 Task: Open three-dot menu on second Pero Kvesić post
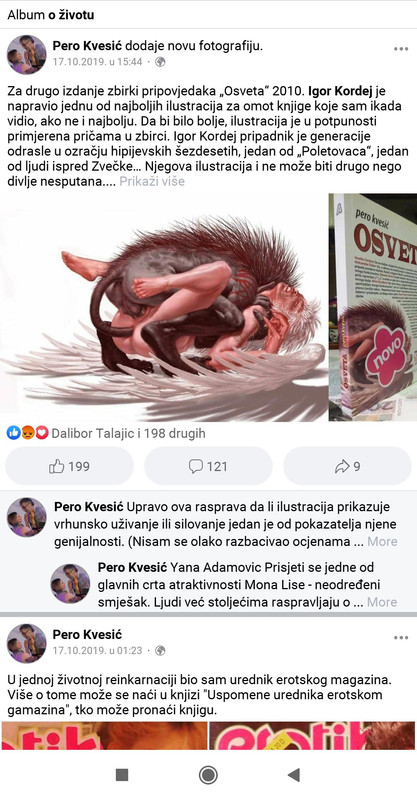[401, 638]
